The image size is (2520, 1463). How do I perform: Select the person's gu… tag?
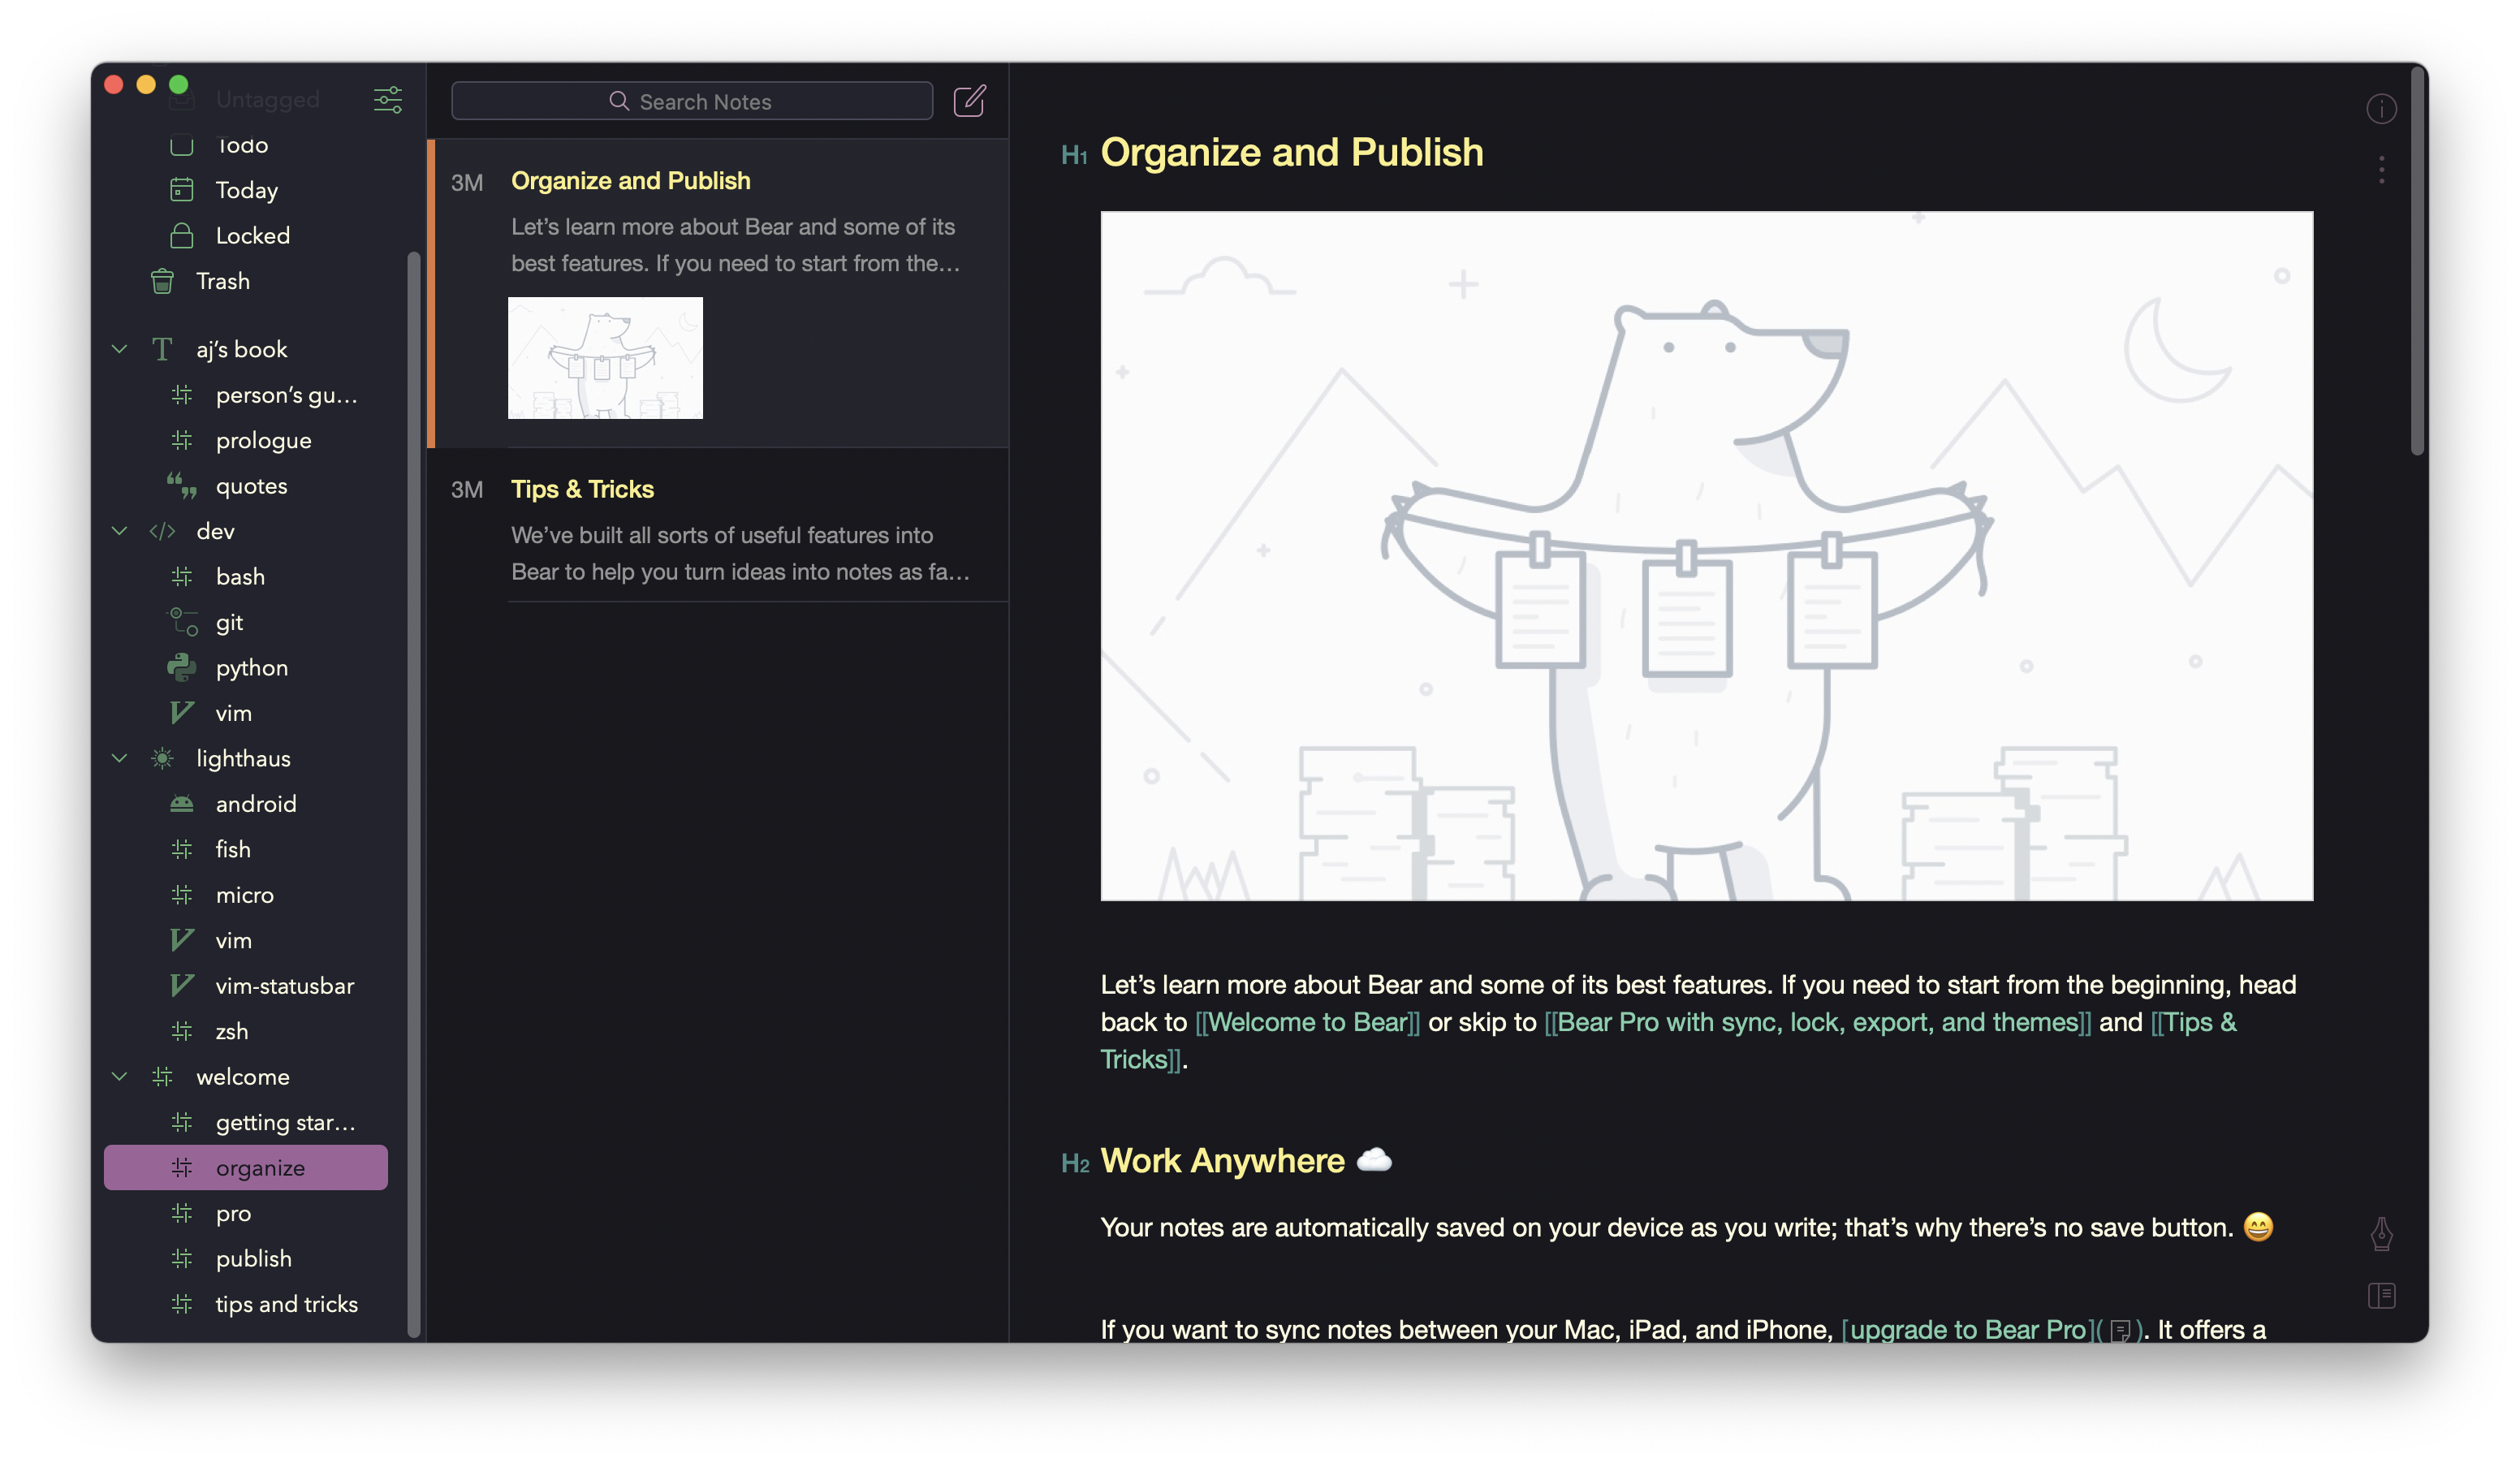pos(246,395)
